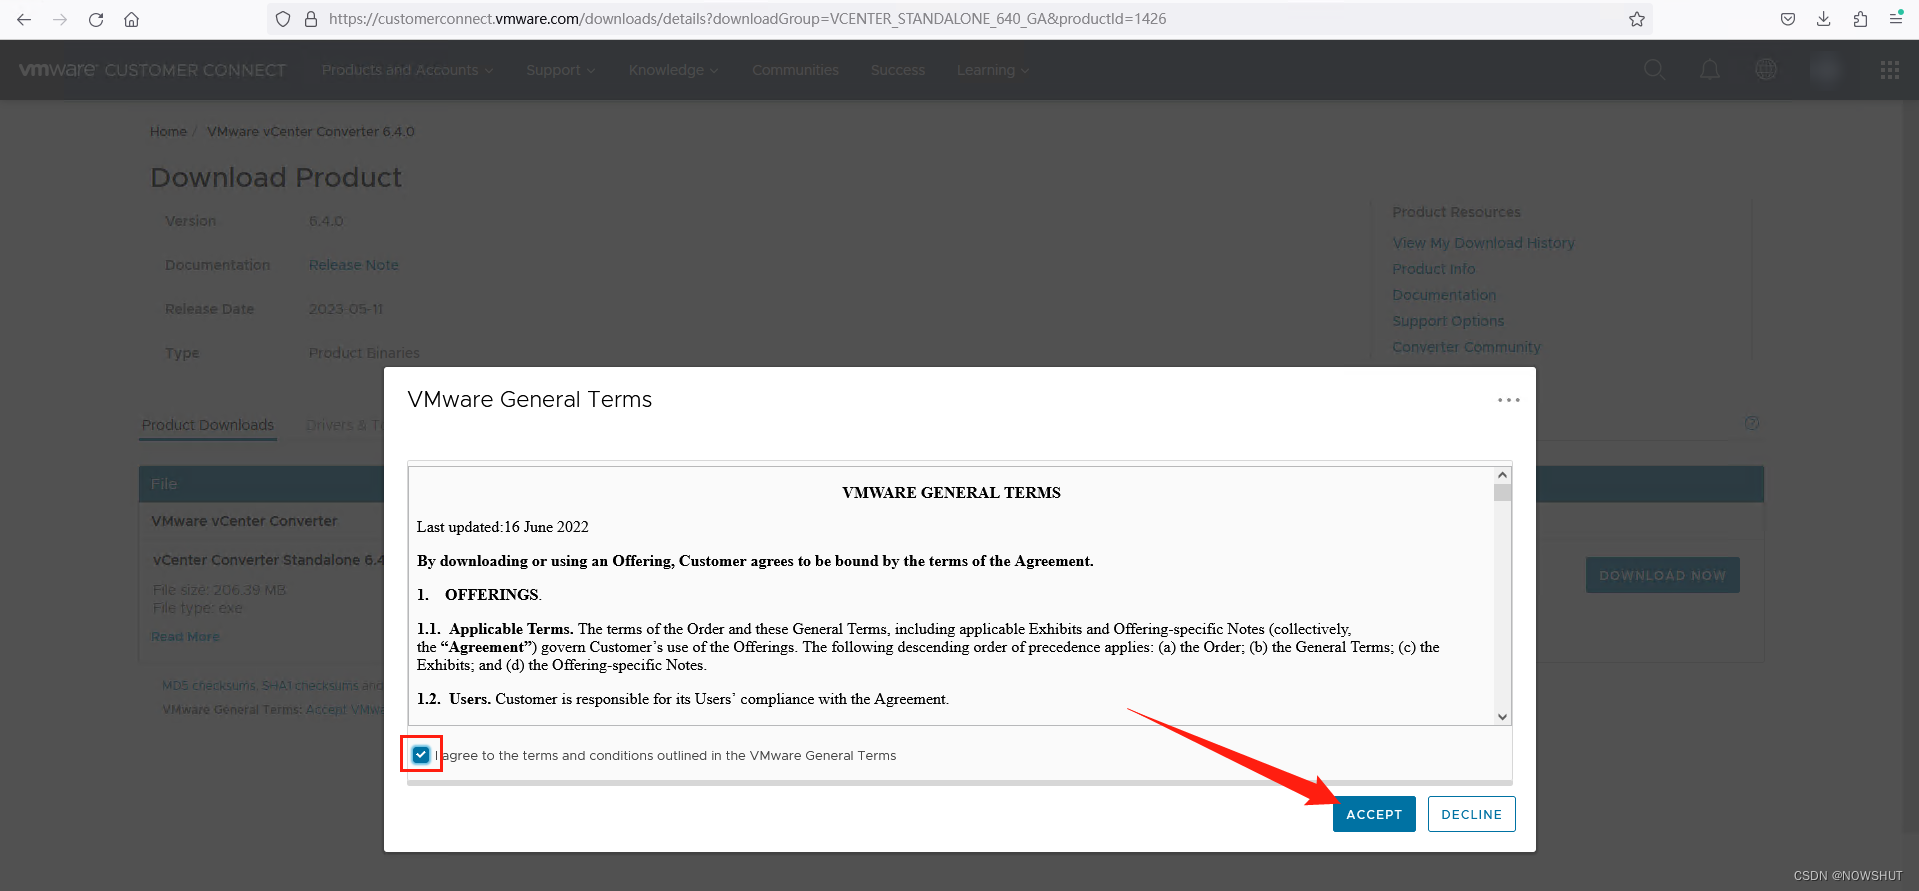Click the File column header
This screenshot has height=891, width=1919.
coord(164,484)
